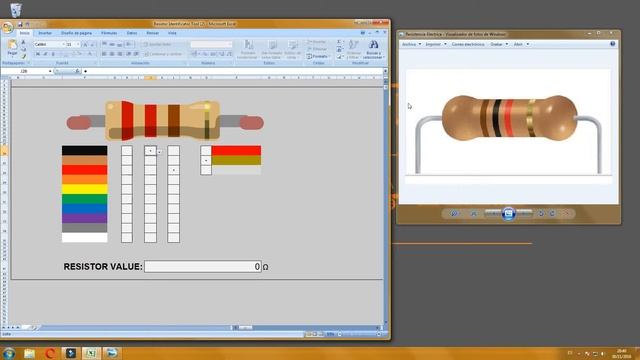Check first band box in red row

[x=127, y=170]
